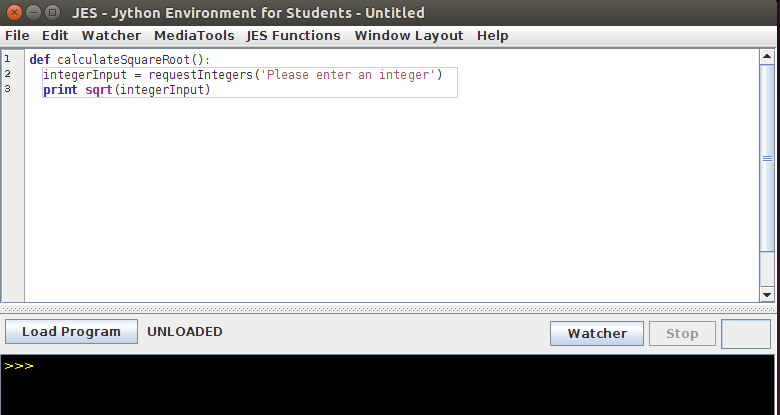The width and height of the screenshot is (780, 415).
Task: Click the requestIntegers line in the editor
Action: coord(242,75)
